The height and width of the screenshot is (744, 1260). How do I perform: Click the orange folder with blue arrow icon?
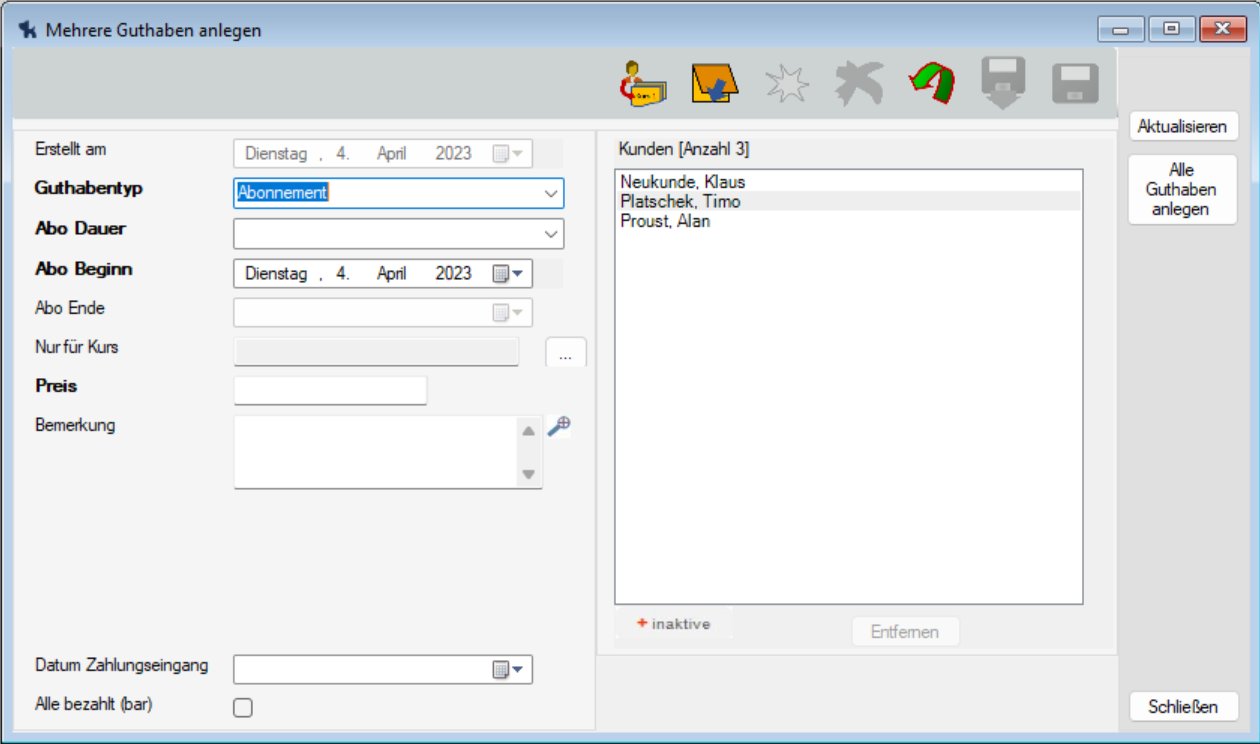714,84
